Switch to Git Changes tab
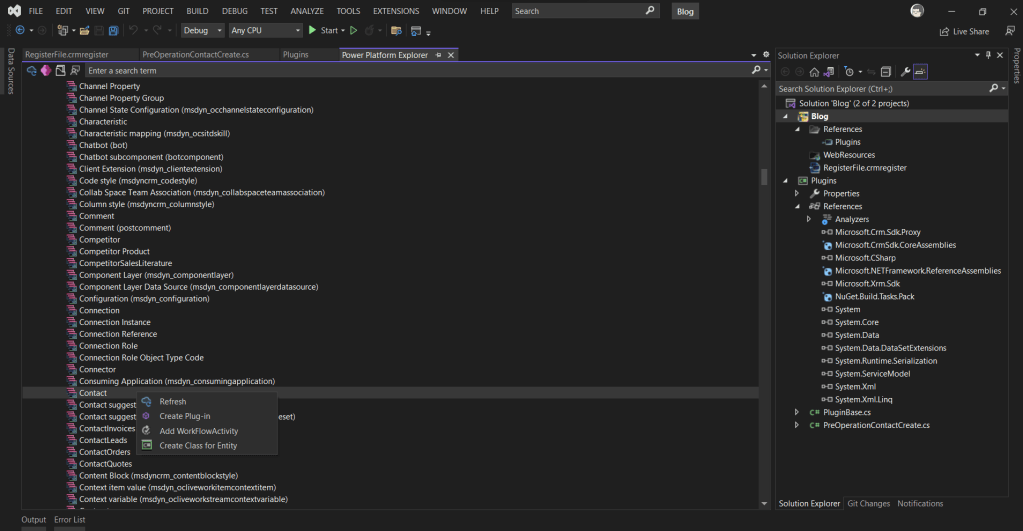The image size is (1023, 531). pos(868,504)
